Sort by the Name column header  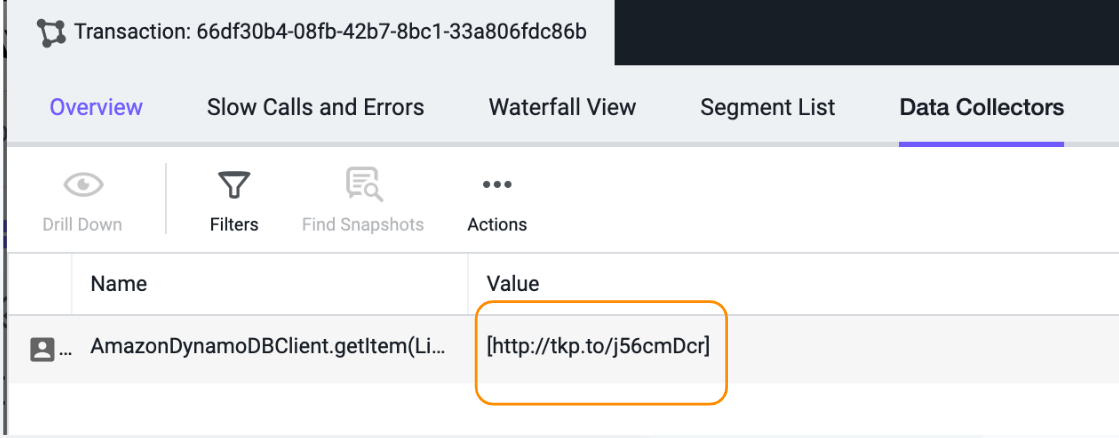118,284
